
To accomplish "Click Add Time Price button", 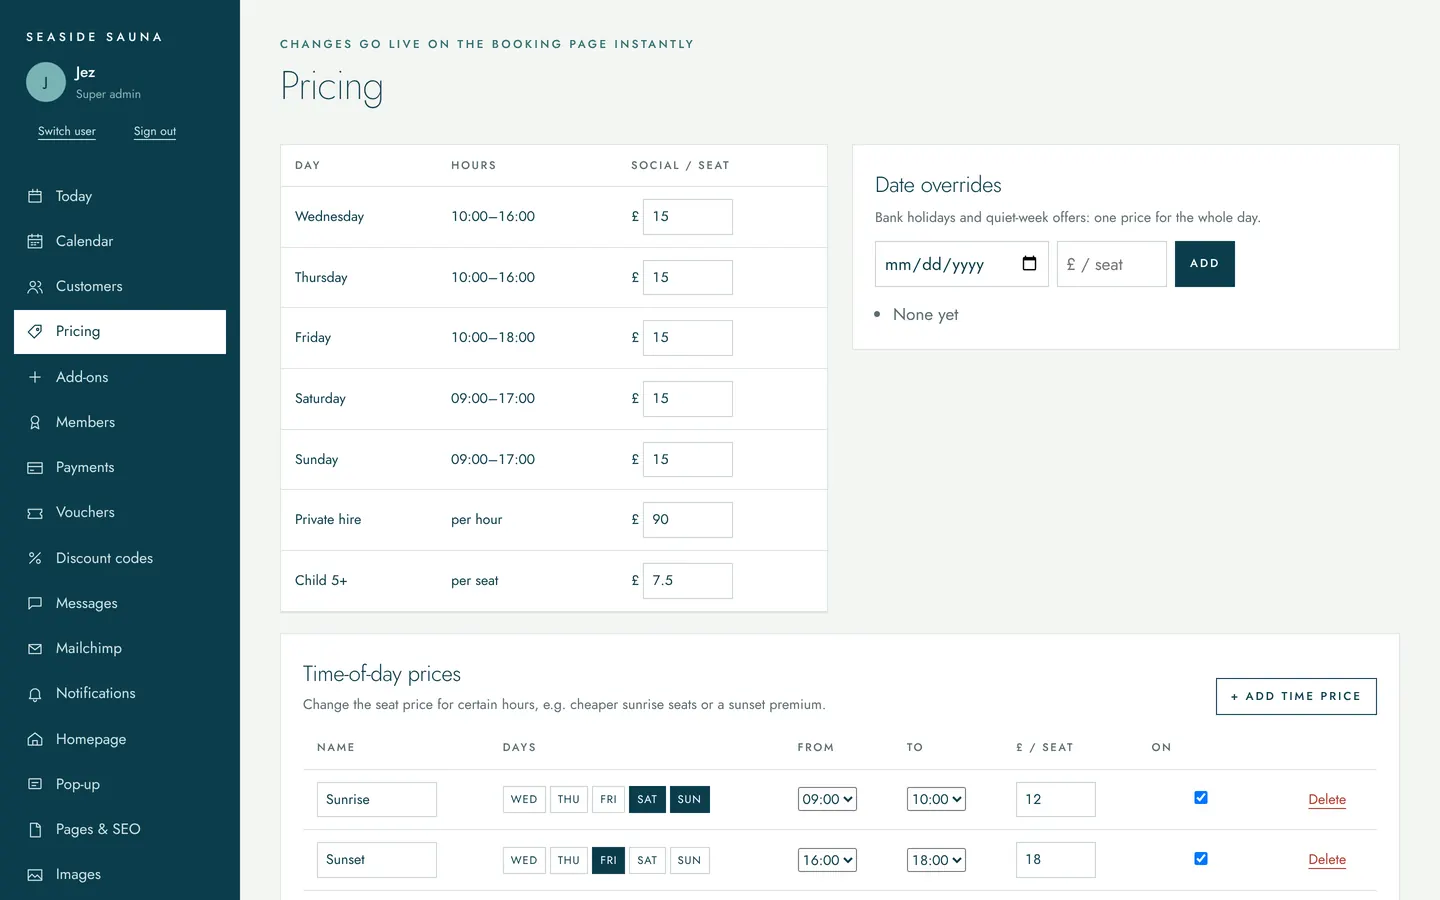I will (1296, 697).
